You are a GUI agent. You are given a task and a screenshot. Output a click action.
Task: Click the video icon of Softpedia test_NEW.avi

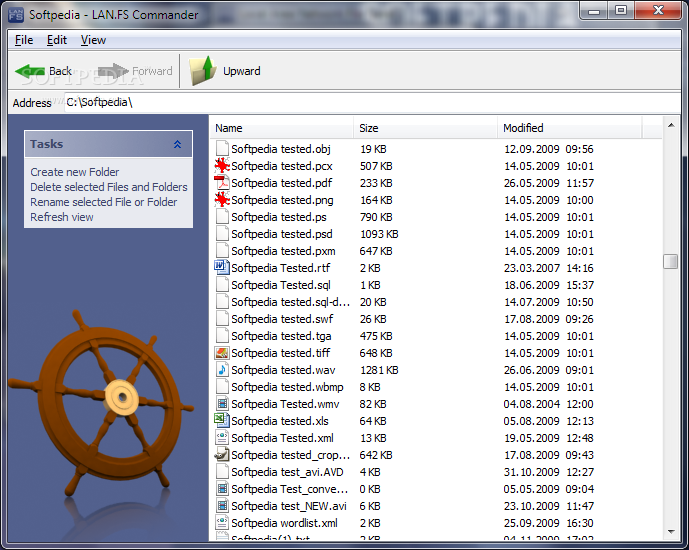tap(222, 506)
